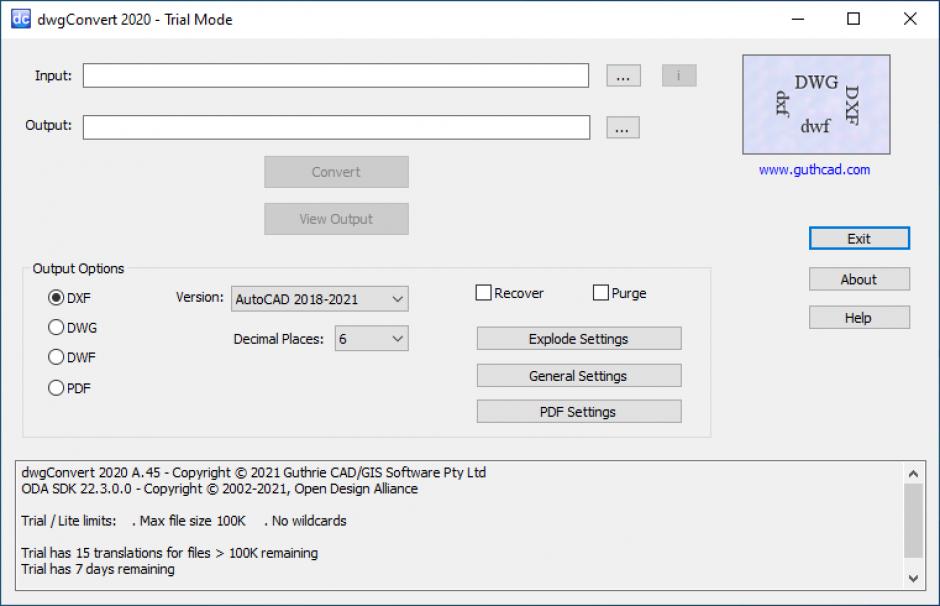
Task: Open PDF Settings
Action: 579,412
